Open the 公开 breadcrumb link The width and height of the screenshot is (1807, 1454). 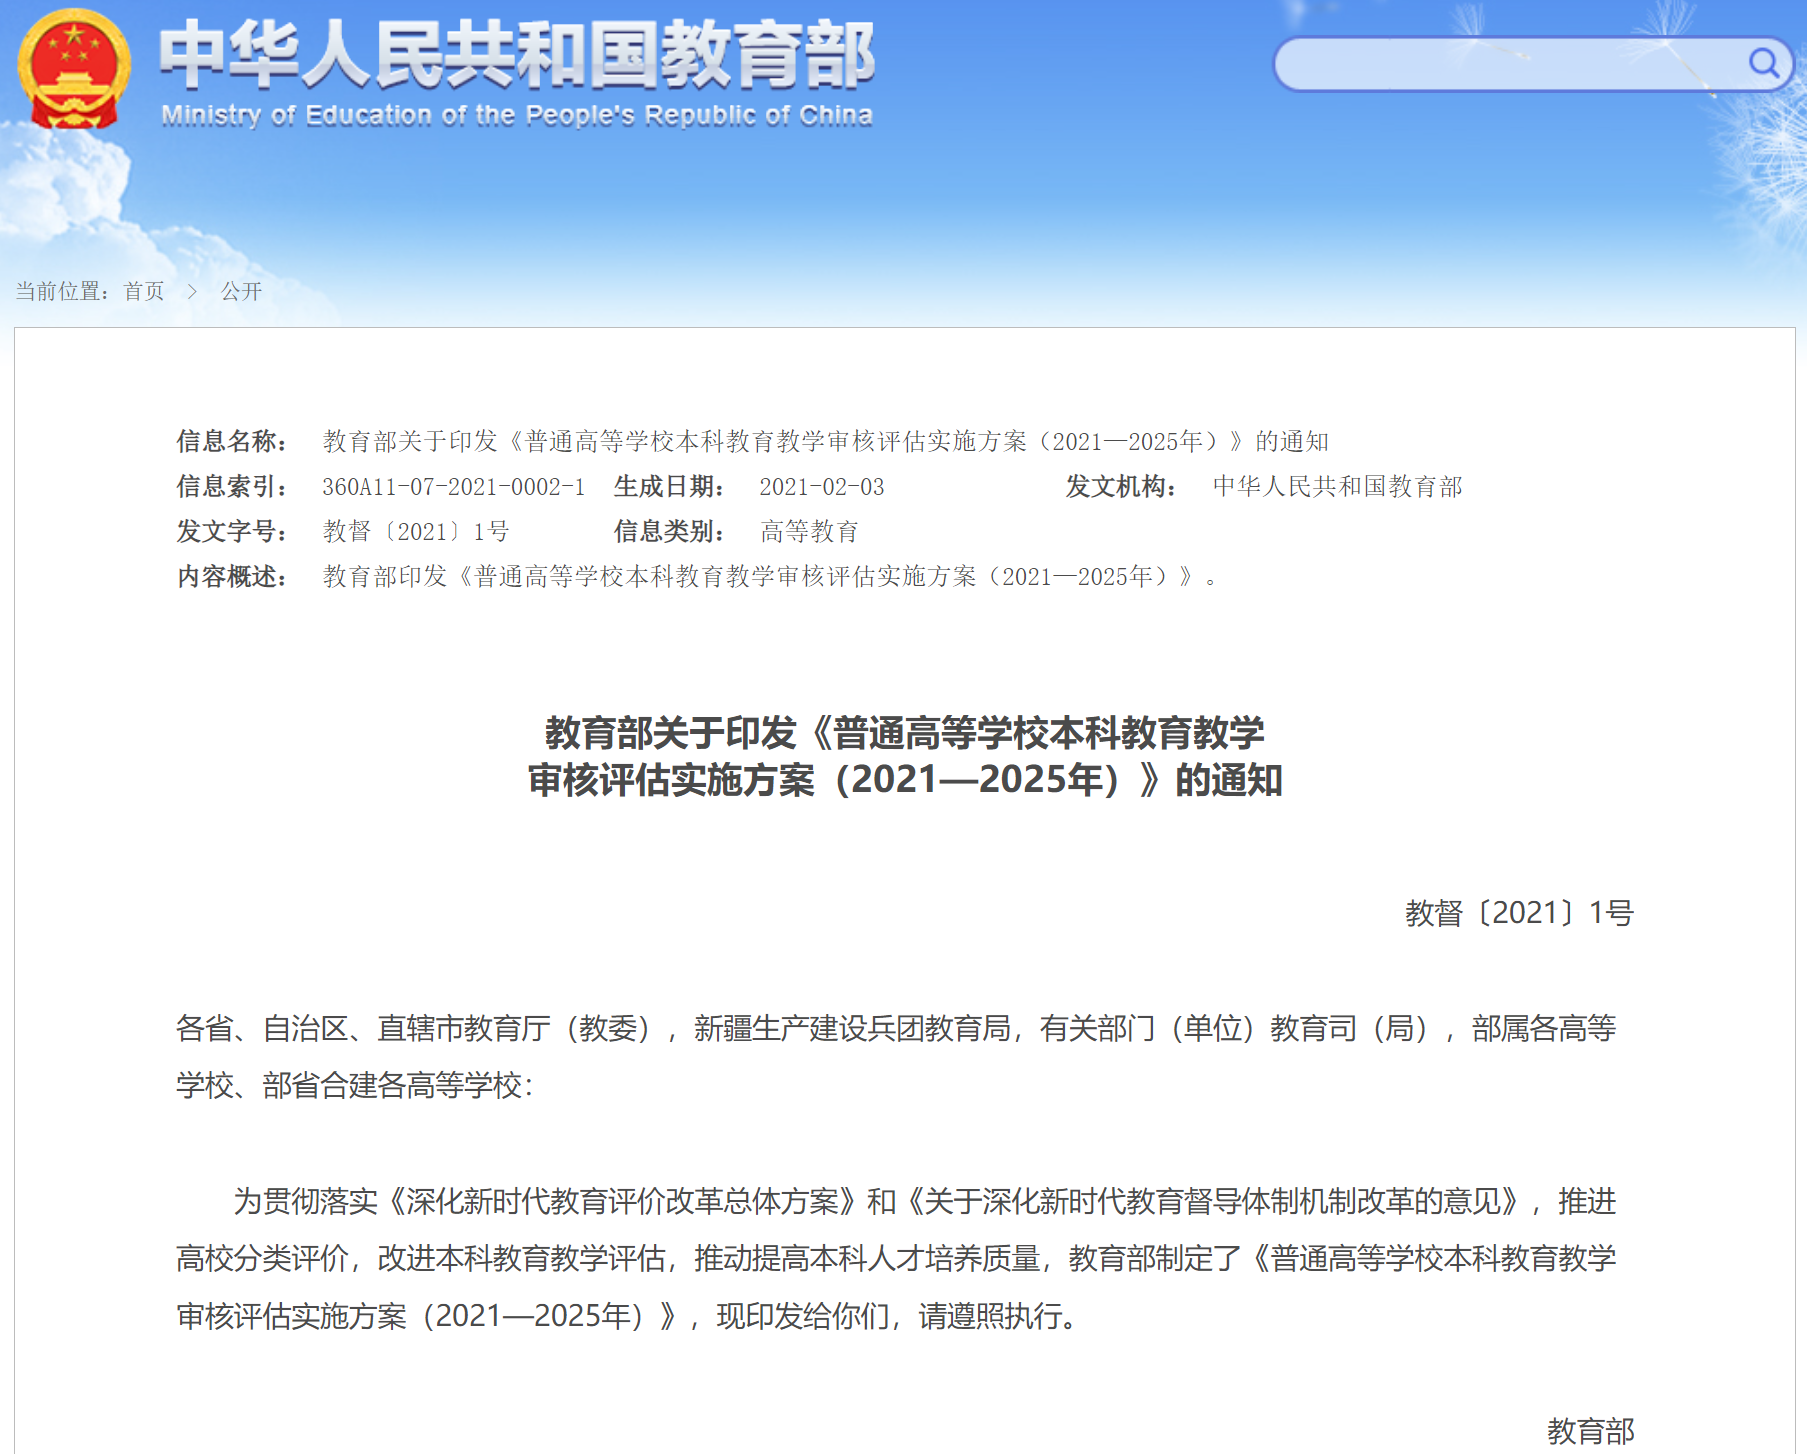point(241,291)
